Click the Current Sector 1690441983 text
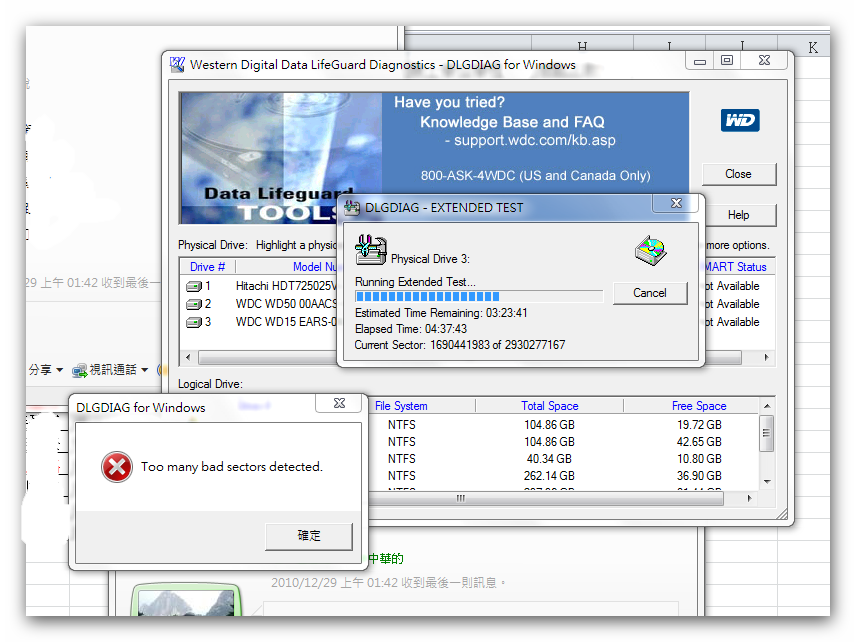The image size is (856, 642). [460, 345]
